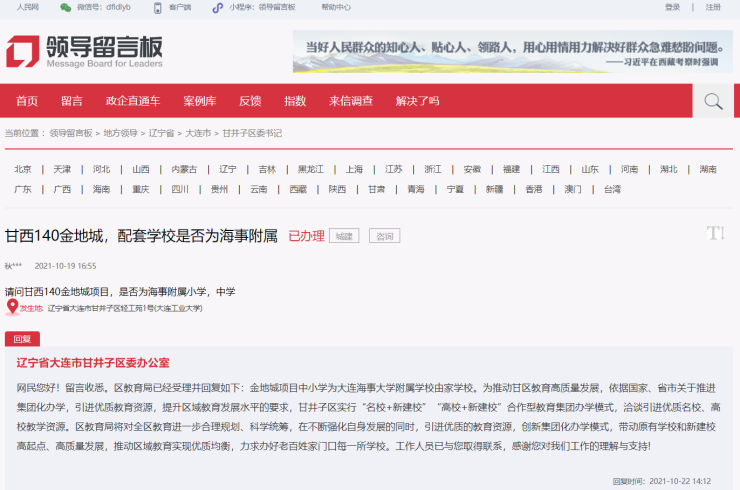This screenshot has width=740, height=490.
Task: Click the 登录 login link
Action: click(x=672, y=8)
